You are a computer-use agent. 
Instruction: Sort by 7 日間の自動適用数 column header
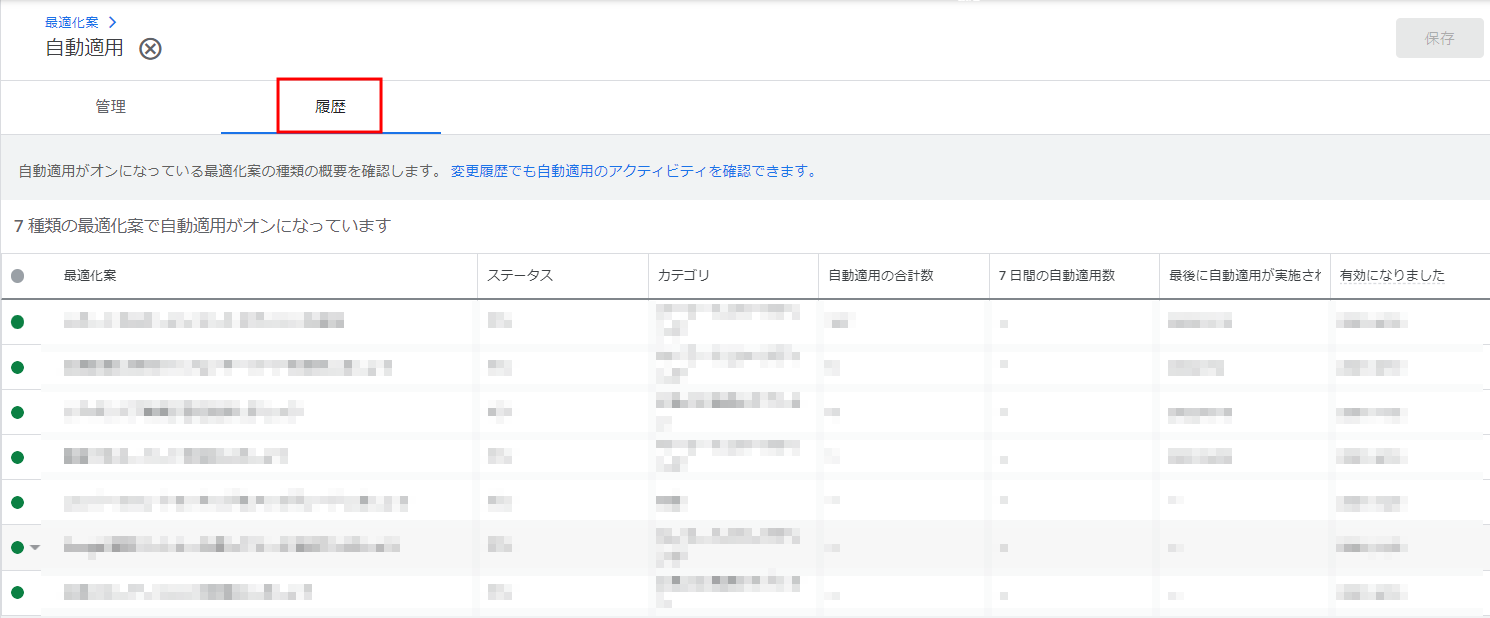[1056, 276]
